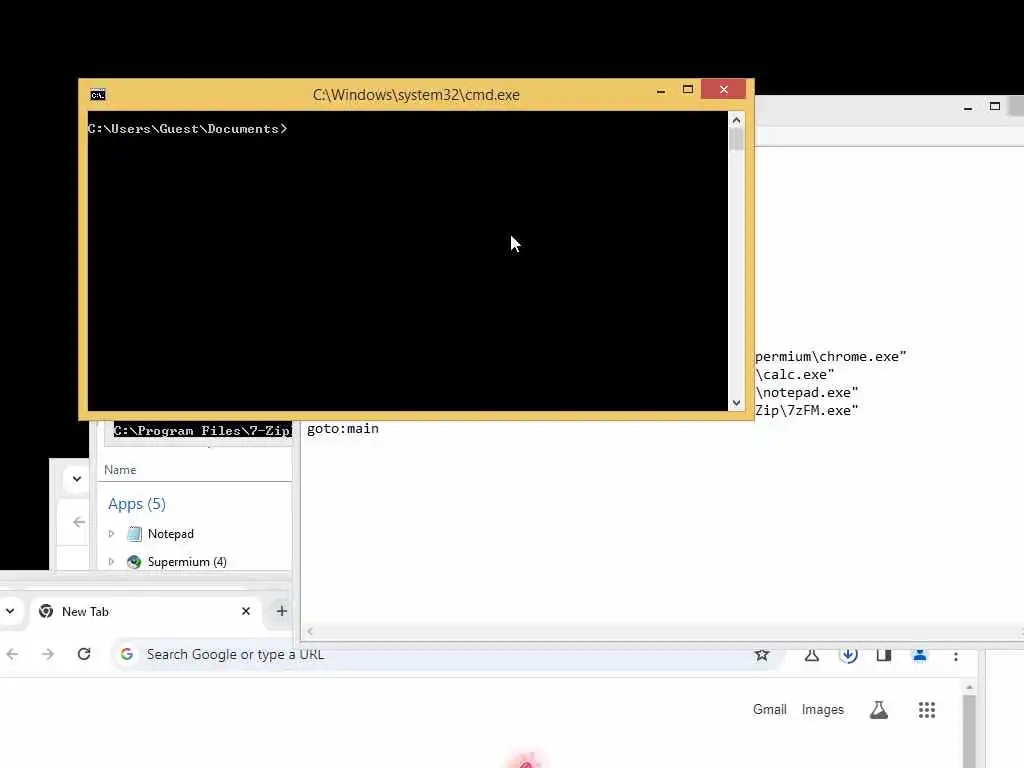Open the cmd.exe window system menu icon

(98, 95)
